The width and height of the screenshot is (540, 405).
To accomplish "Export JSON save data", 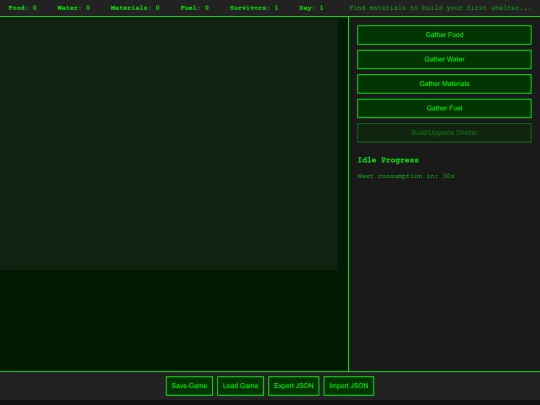I will (294, 386).
